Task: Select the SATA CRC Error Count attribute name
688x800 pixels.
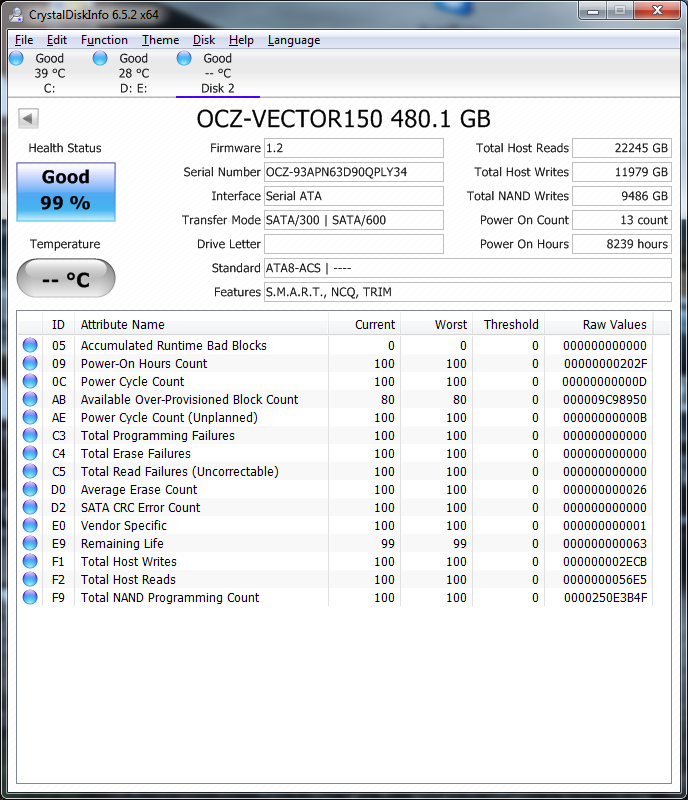Action: 140,507
